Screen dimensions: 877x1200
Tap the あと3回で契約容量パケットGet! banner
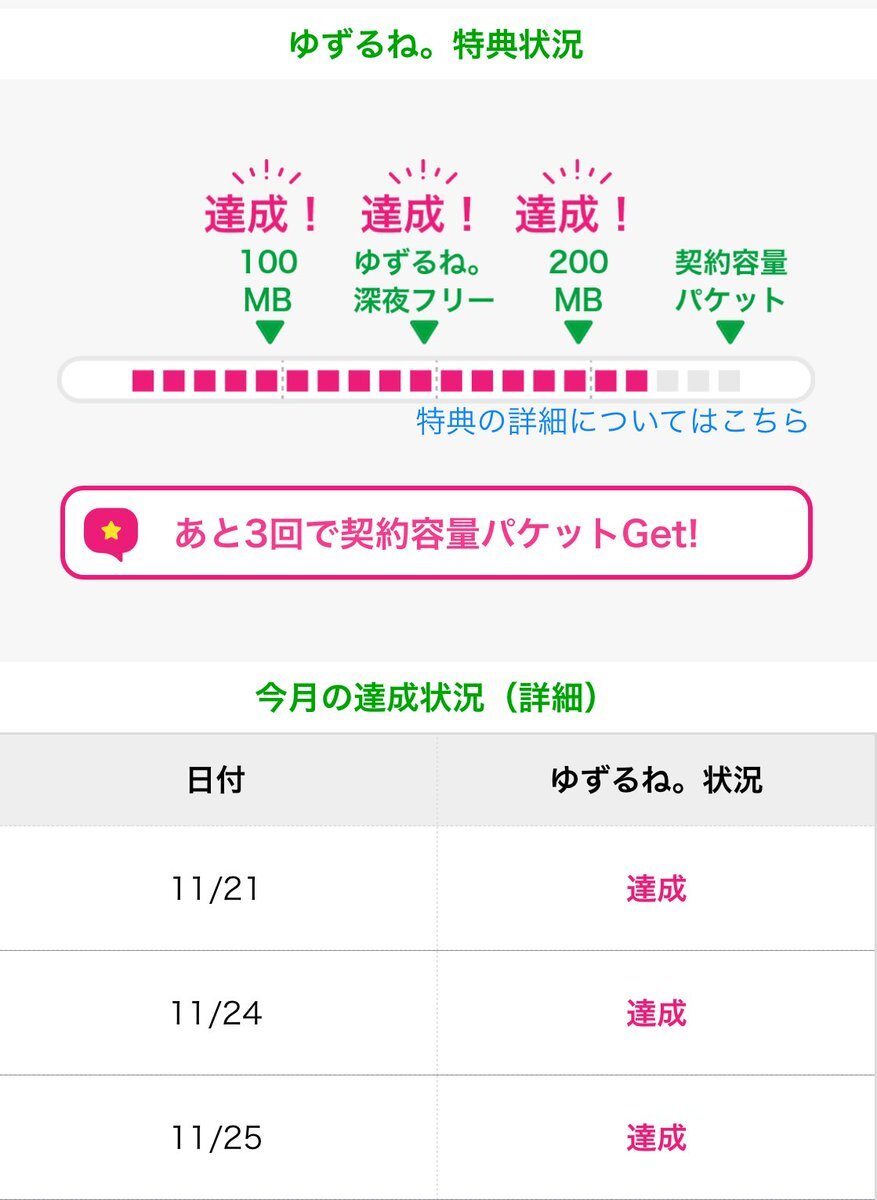tap(436, 533)
